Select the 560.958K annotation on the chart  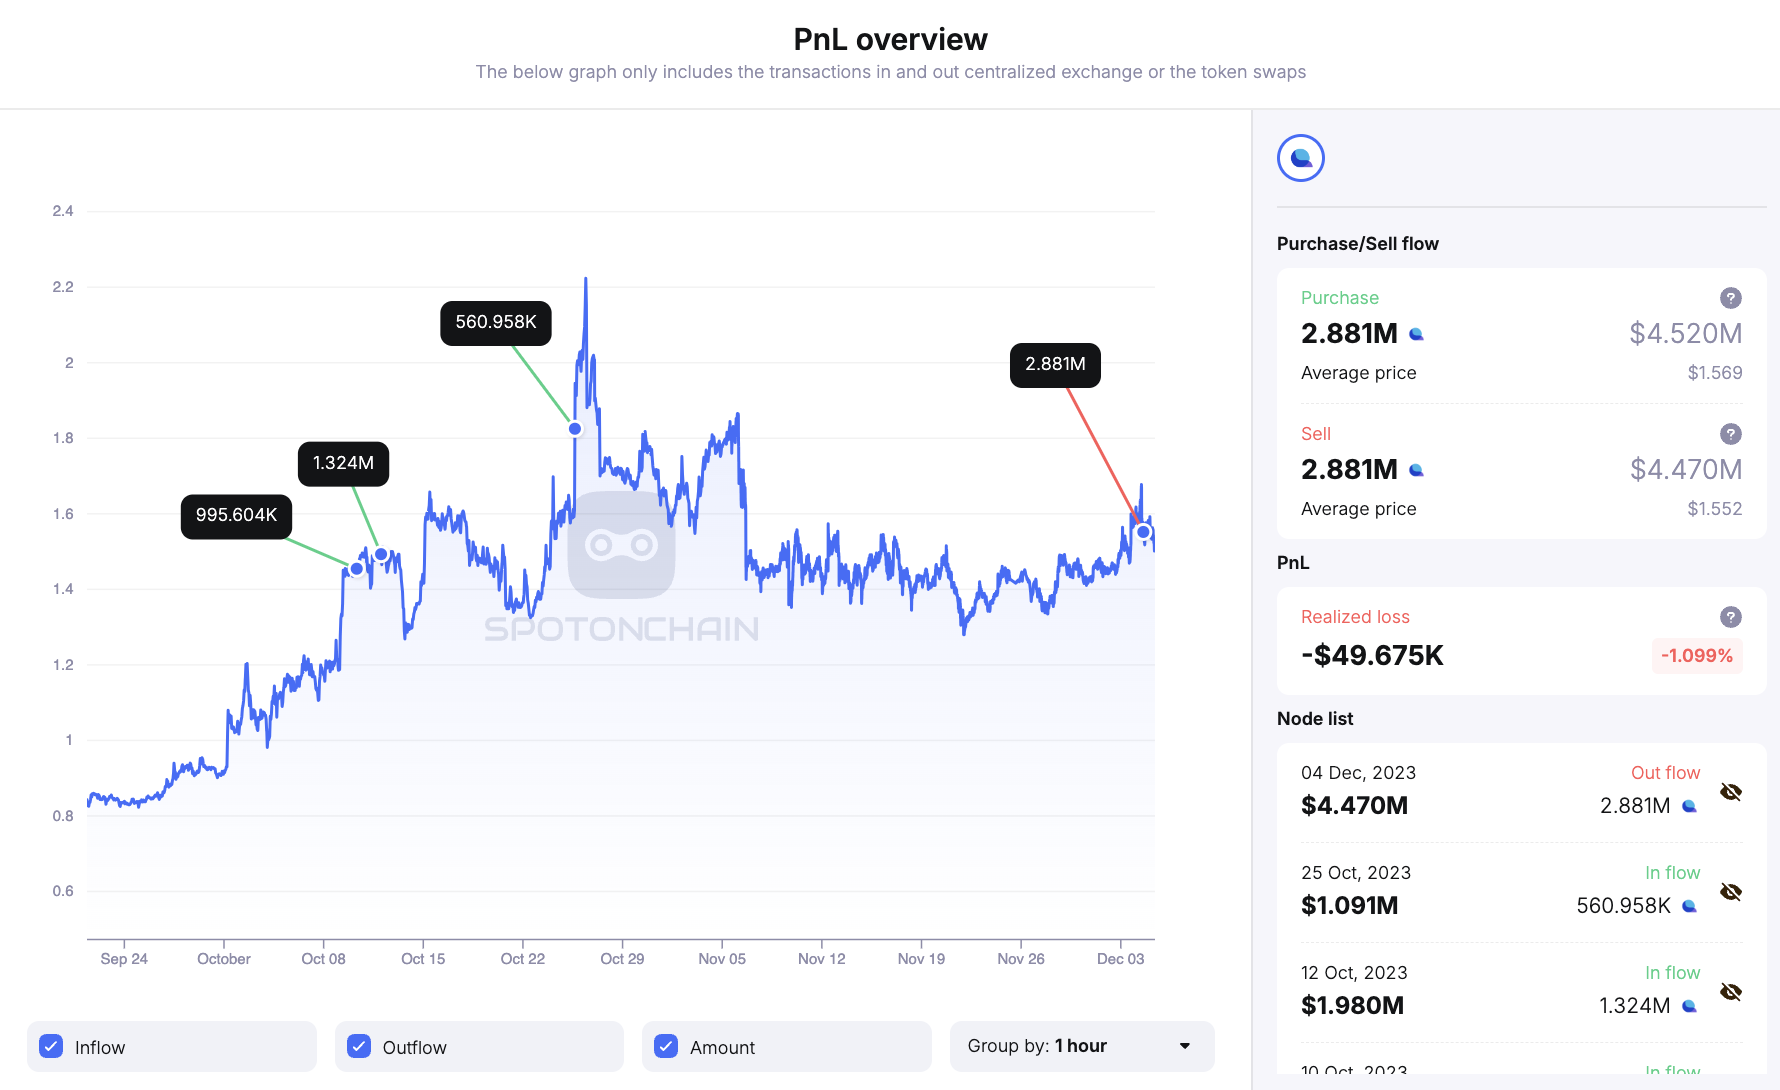click(x=495, y=323)
